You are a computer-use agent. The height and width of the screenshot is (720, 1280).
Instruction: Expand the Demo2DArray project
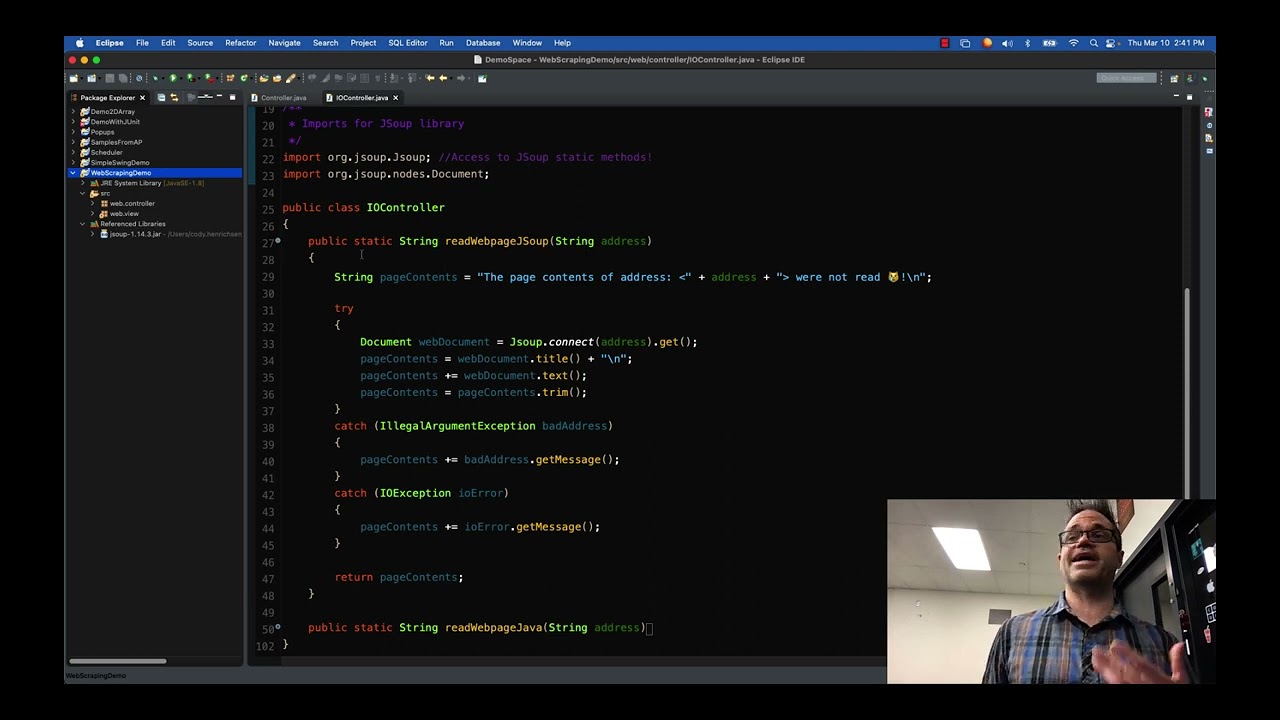coord(73,111)
